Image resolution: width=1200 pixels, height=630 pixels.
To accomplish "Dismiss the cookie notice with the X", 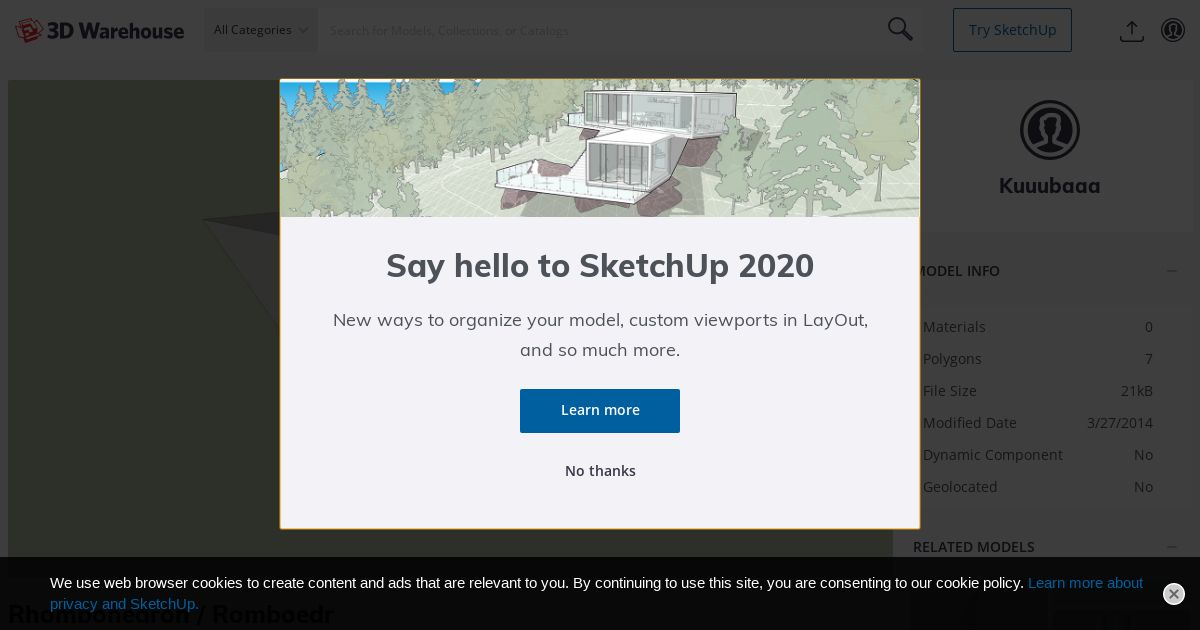I will click(x=1174, y=594).
